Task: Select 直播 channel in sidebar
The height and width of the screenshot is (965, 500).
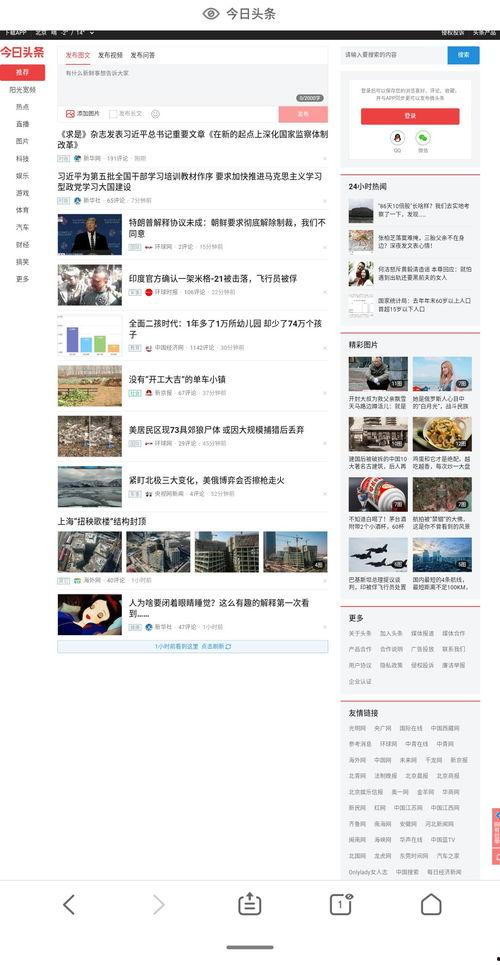Action: click(x=22, y=124)
